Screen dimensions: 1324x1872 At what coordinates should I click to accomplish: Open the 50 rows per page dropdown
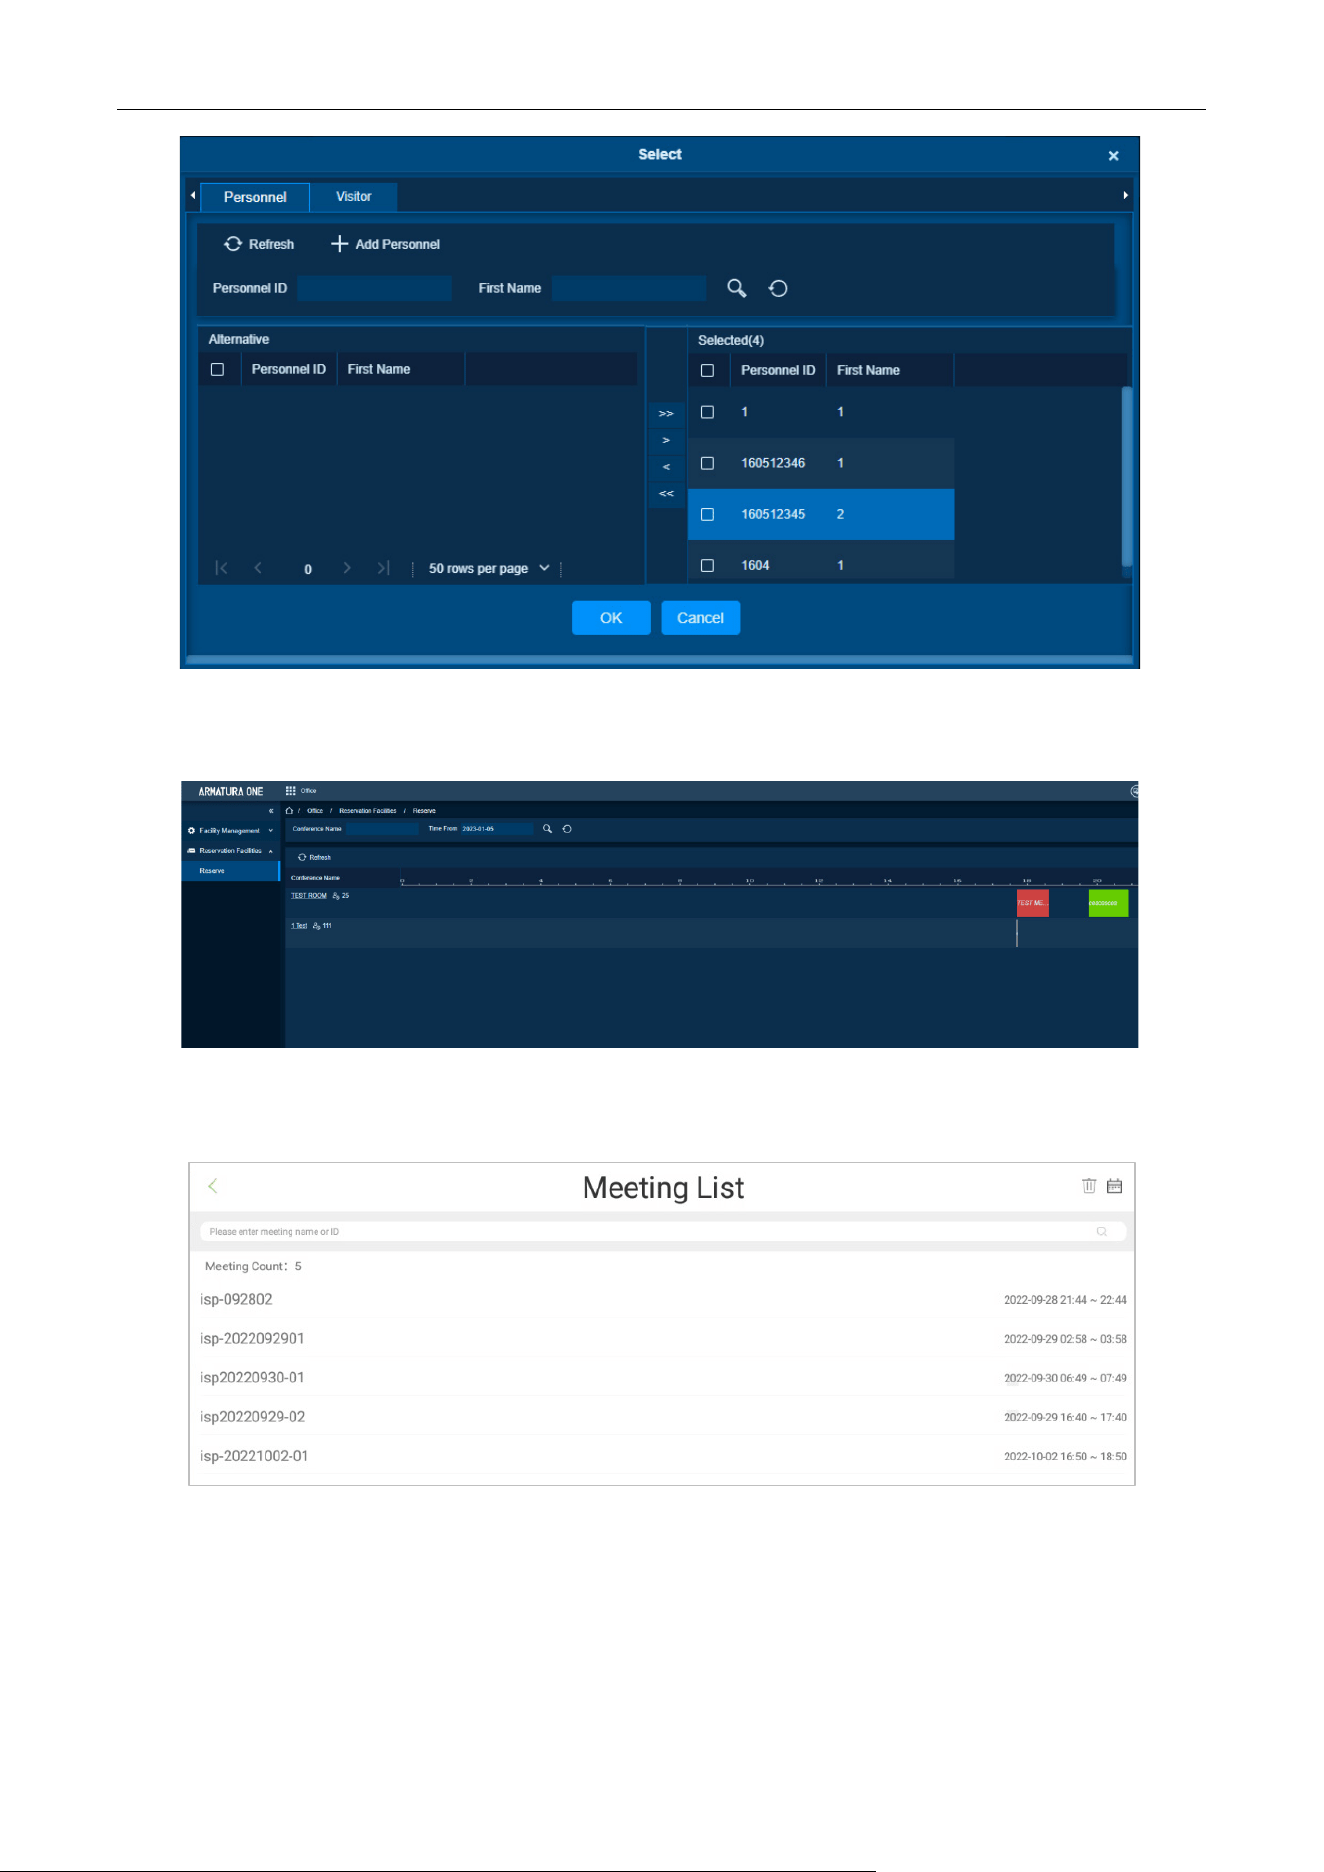(x=489, y=568)
